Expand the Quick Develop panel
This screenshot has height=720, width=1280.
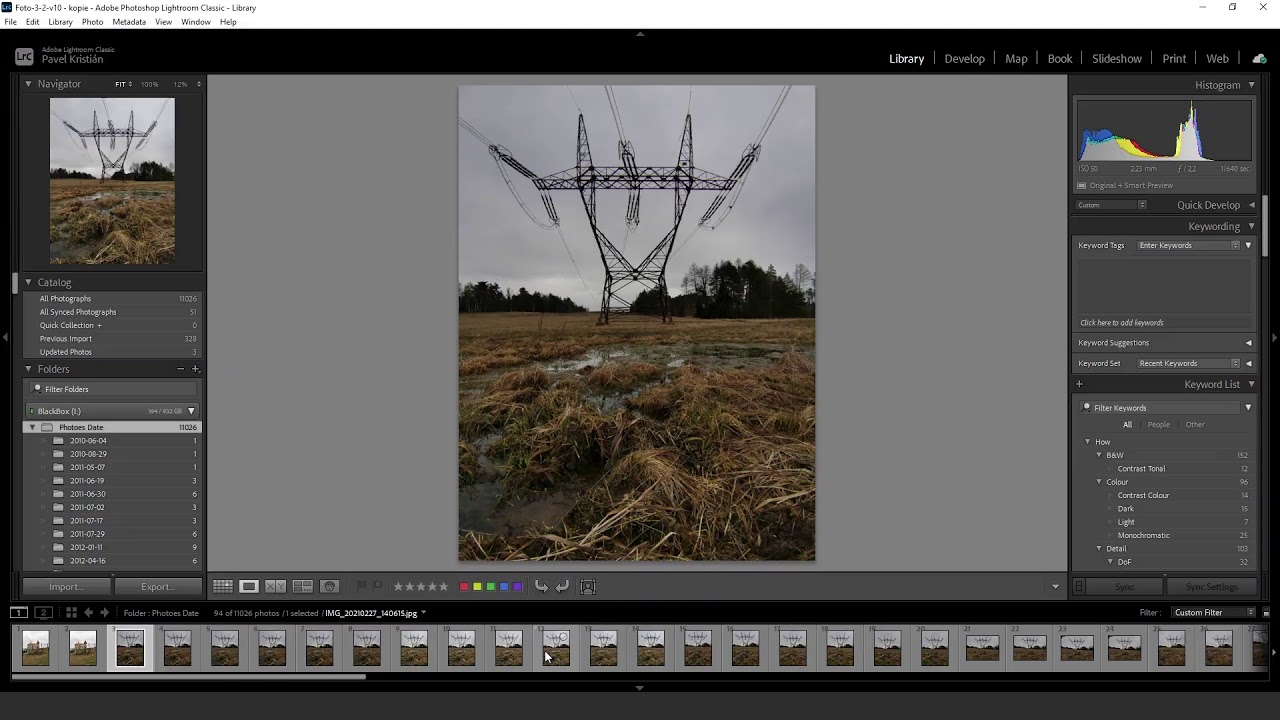tap(1251, 205)
